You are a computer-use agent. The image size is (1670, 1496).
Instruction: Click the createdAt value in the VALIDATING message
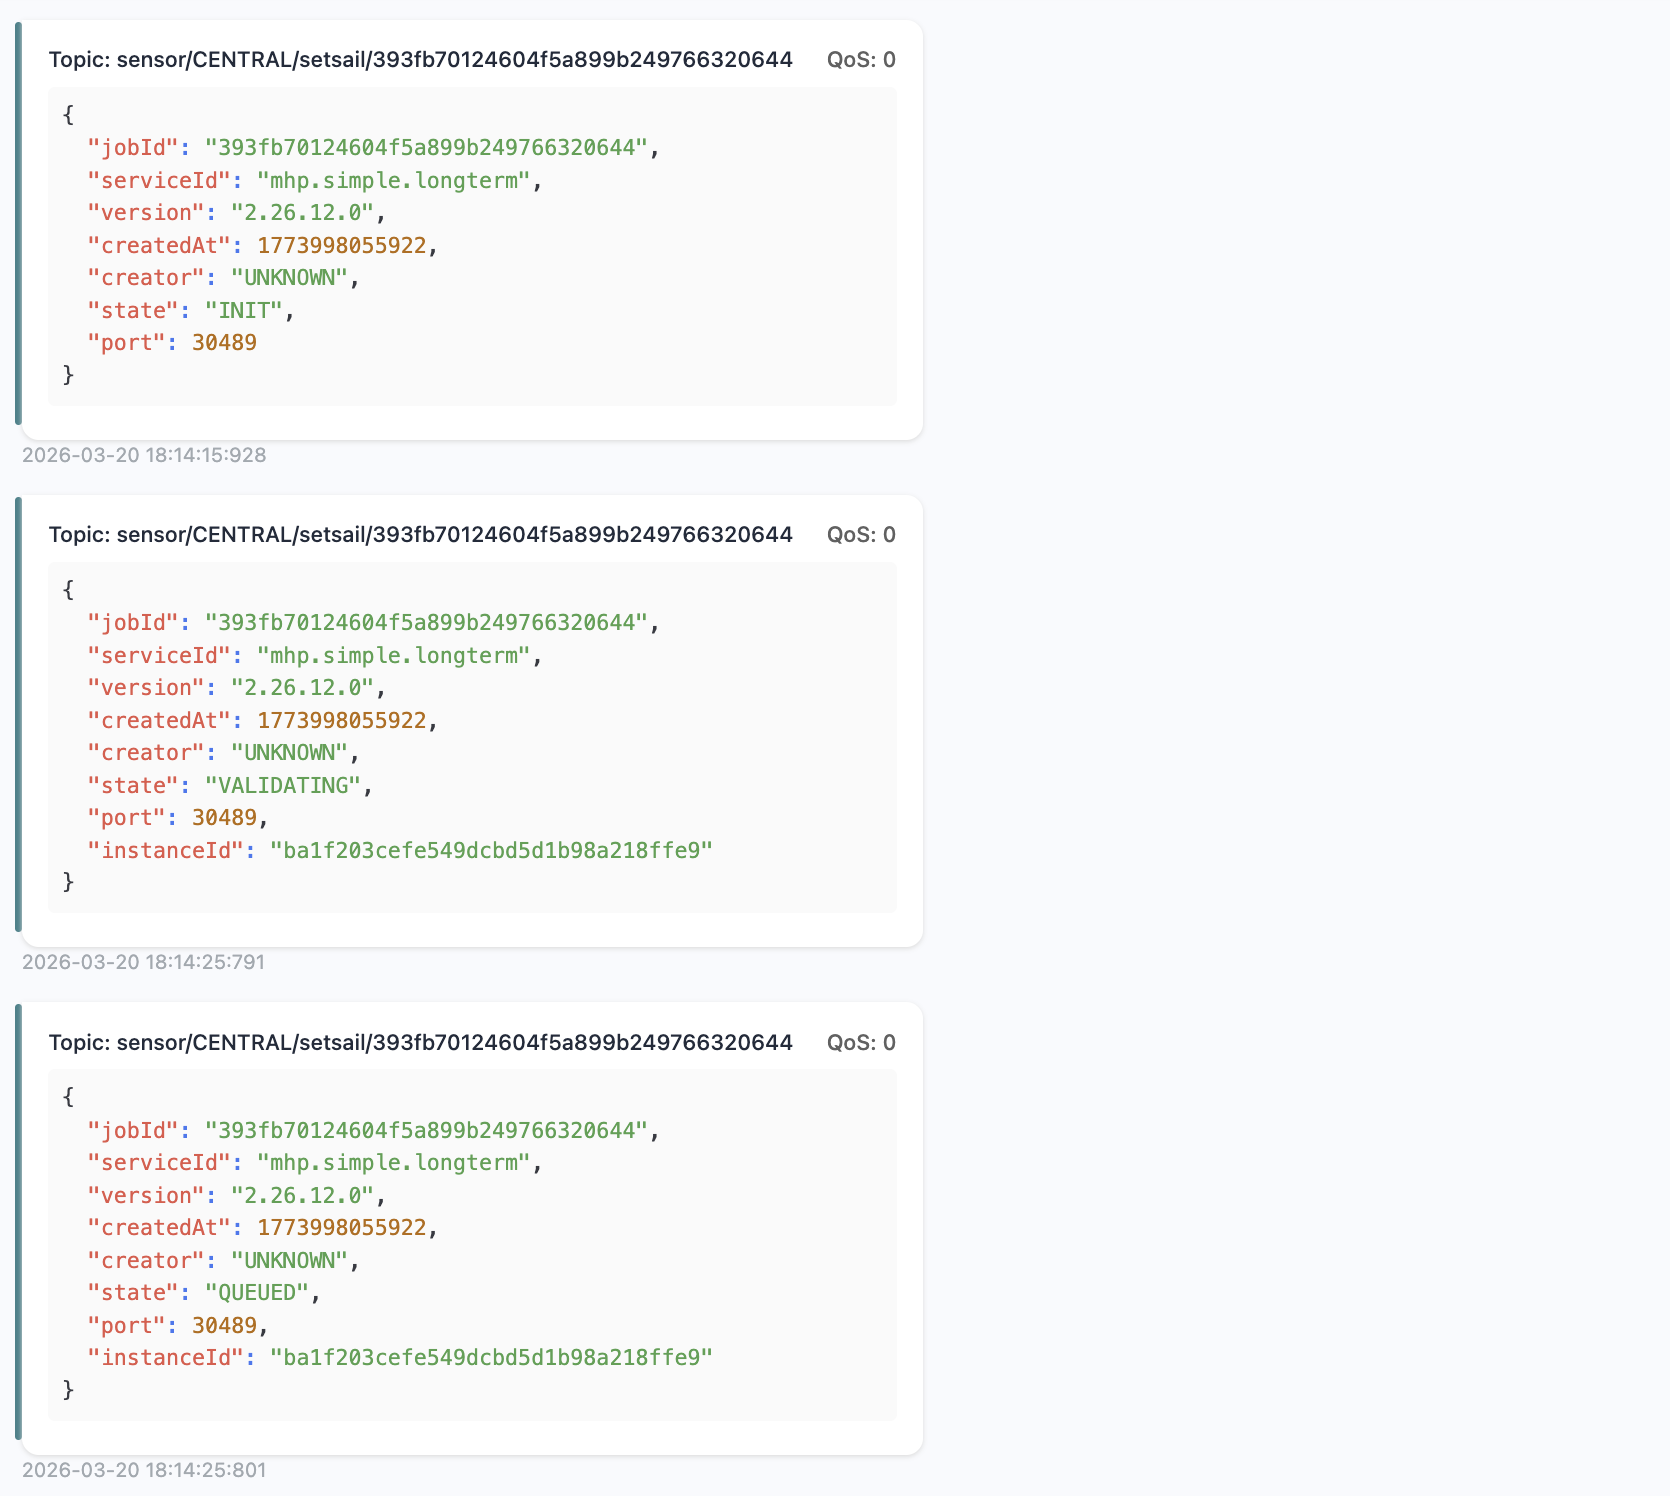pos(341,721)
